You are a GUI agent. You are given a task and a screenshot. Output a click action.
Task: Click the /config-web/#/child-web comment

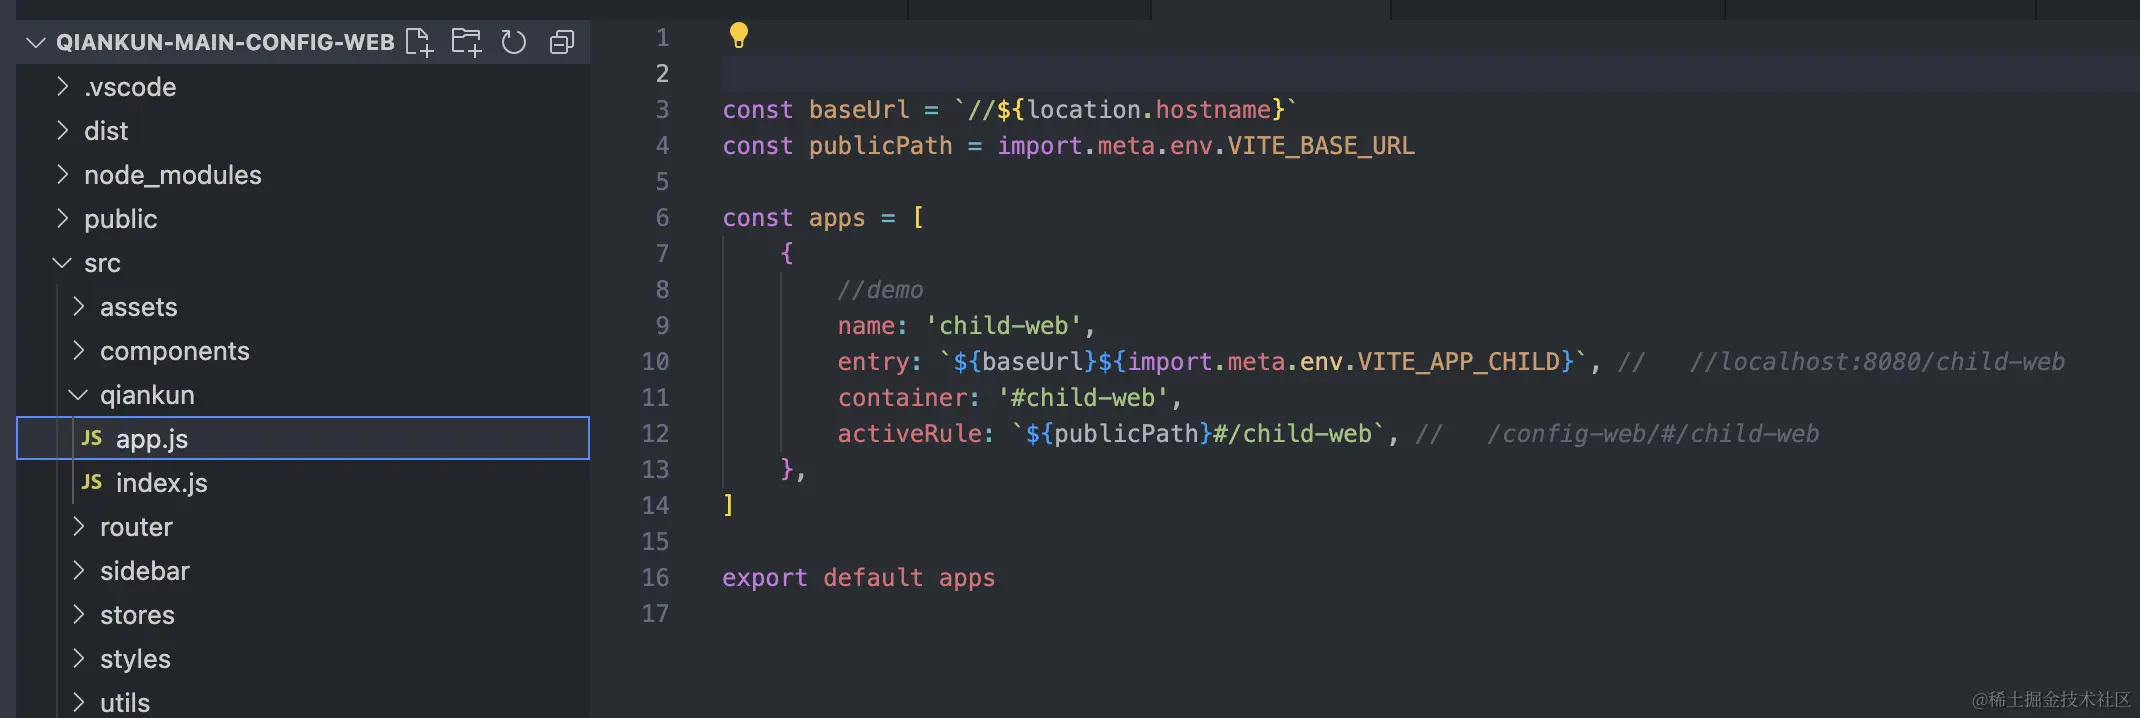point(1652,433)
